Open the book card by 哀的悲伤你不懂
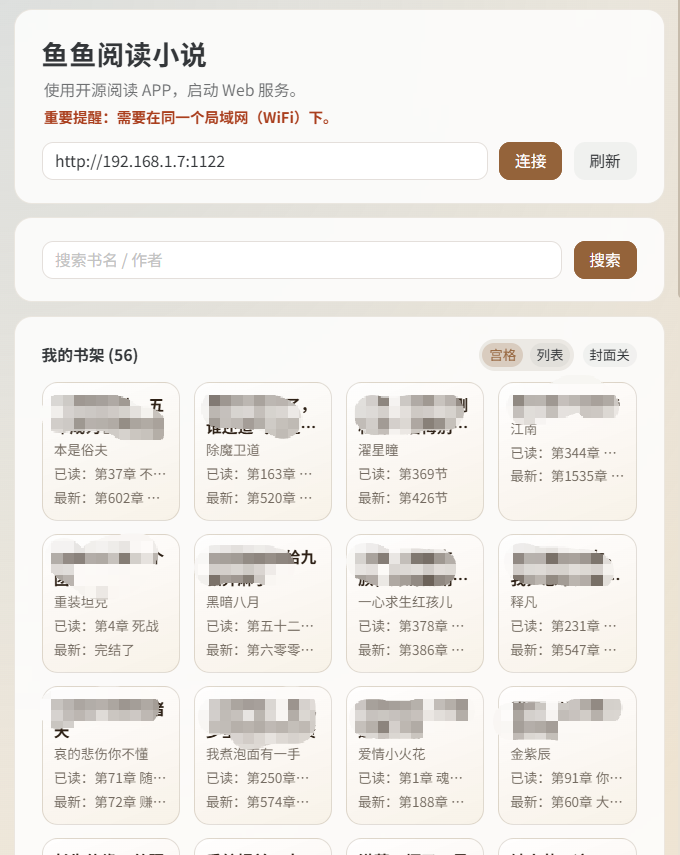 click(x=111, y=755)
